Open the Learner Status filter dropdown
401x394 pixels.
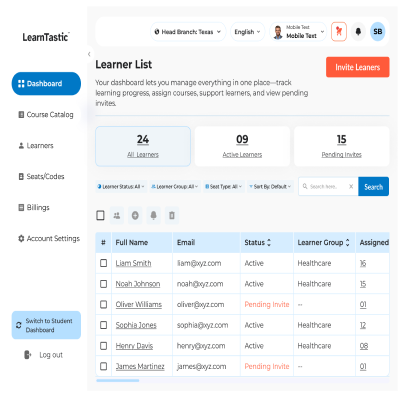tap(121, 187)
